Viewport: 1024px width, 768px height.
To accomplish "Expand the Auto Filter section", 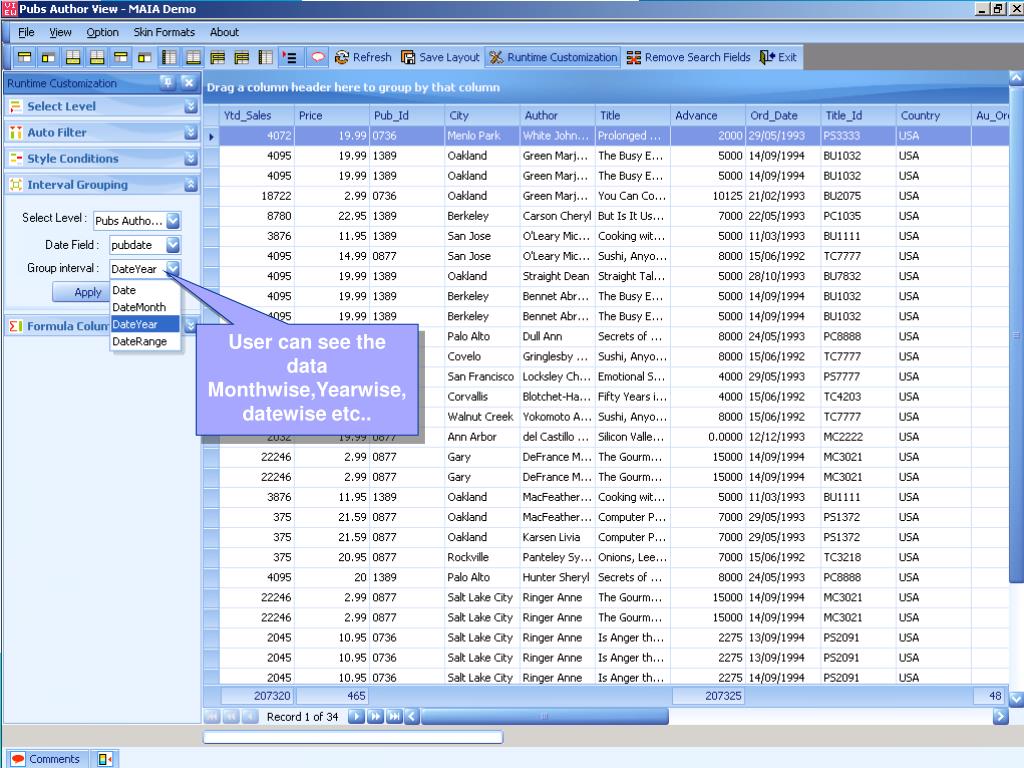I will 190,132.
